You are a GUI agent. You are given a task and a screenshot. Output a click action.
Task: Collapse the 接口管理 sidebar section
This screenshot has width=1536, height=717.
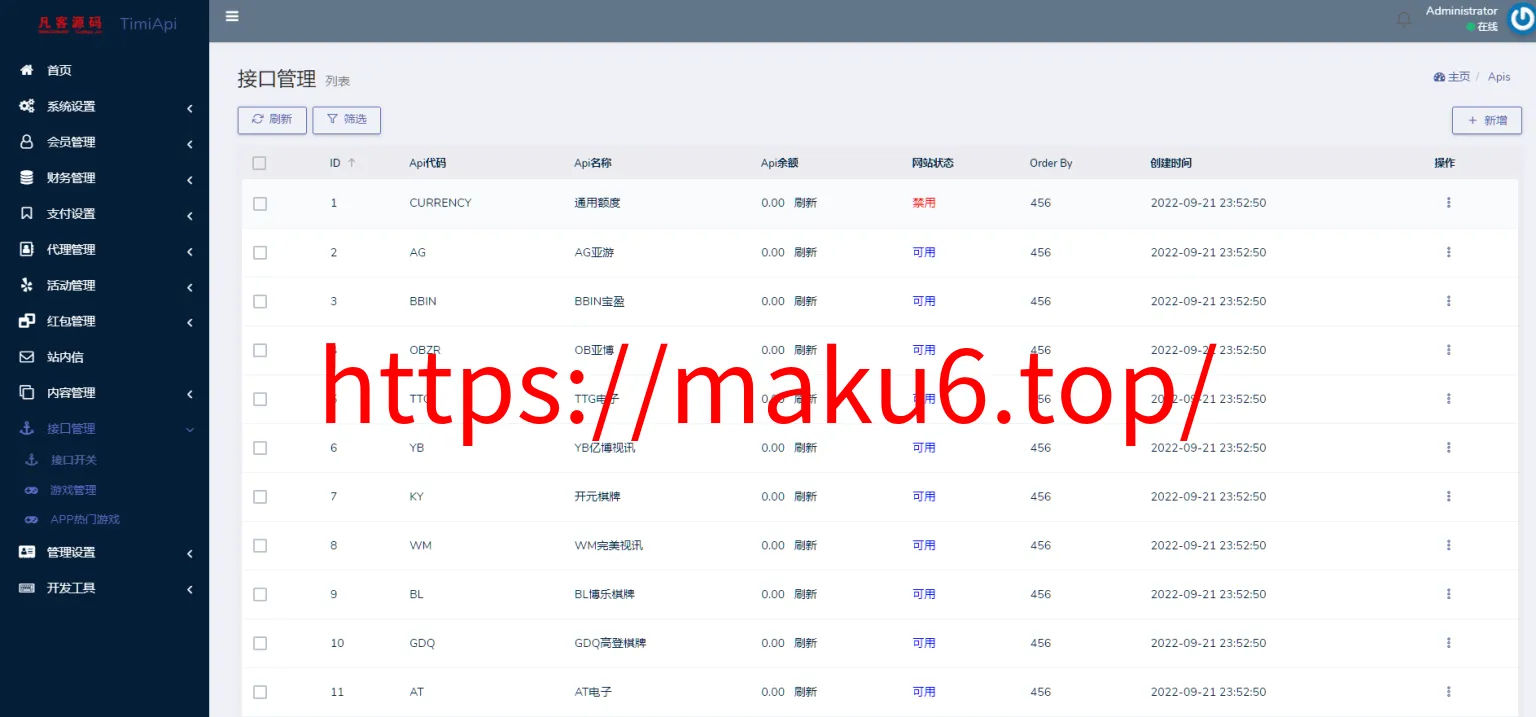click(104, 429)
